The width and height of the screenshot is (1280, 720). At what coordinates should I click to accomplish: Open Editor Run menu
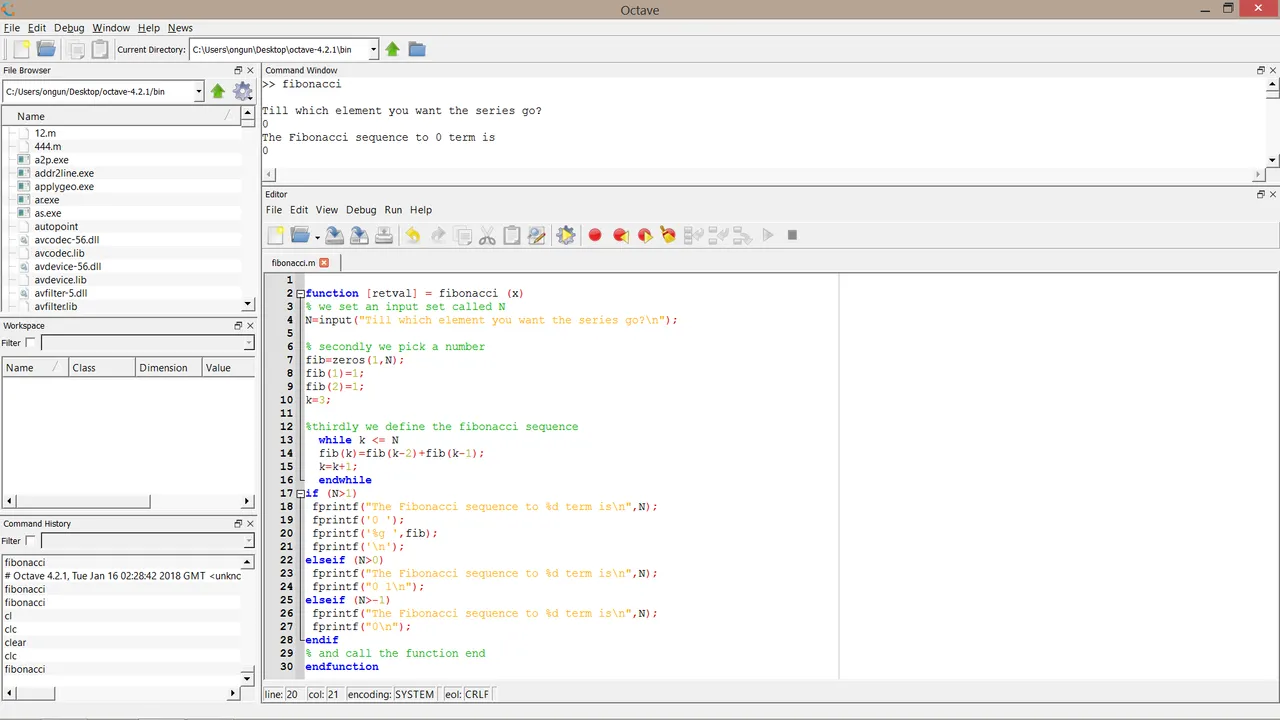coord(393,210)
